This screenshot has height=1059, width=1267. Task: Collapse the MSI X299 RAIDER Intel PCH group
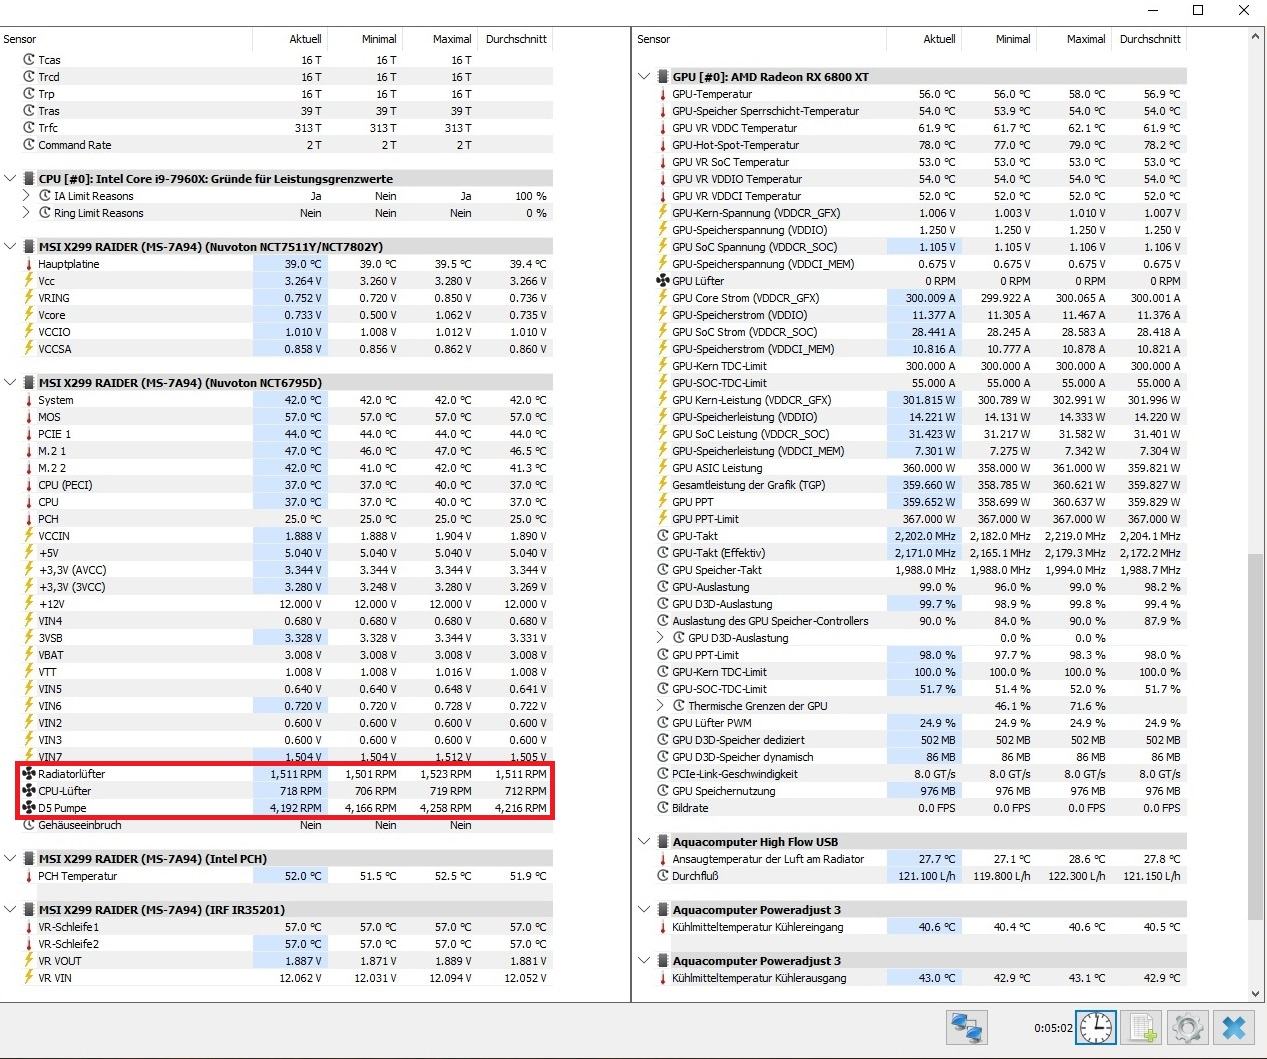[10, 859]
